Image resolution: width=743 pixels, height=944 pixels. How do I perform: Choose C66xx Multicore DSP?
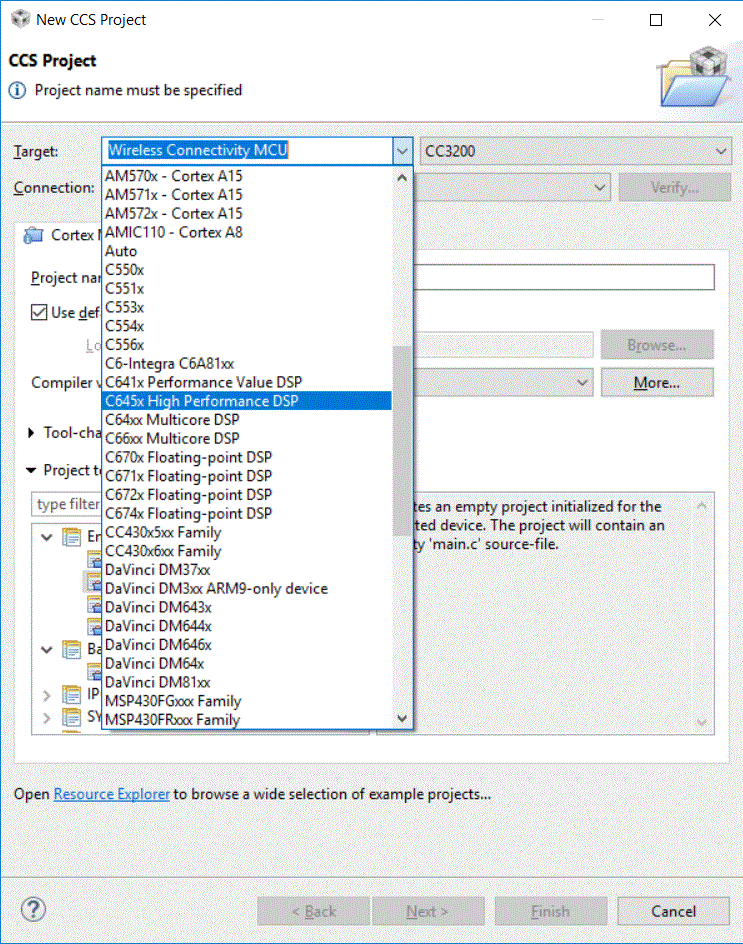pos(247,438)
